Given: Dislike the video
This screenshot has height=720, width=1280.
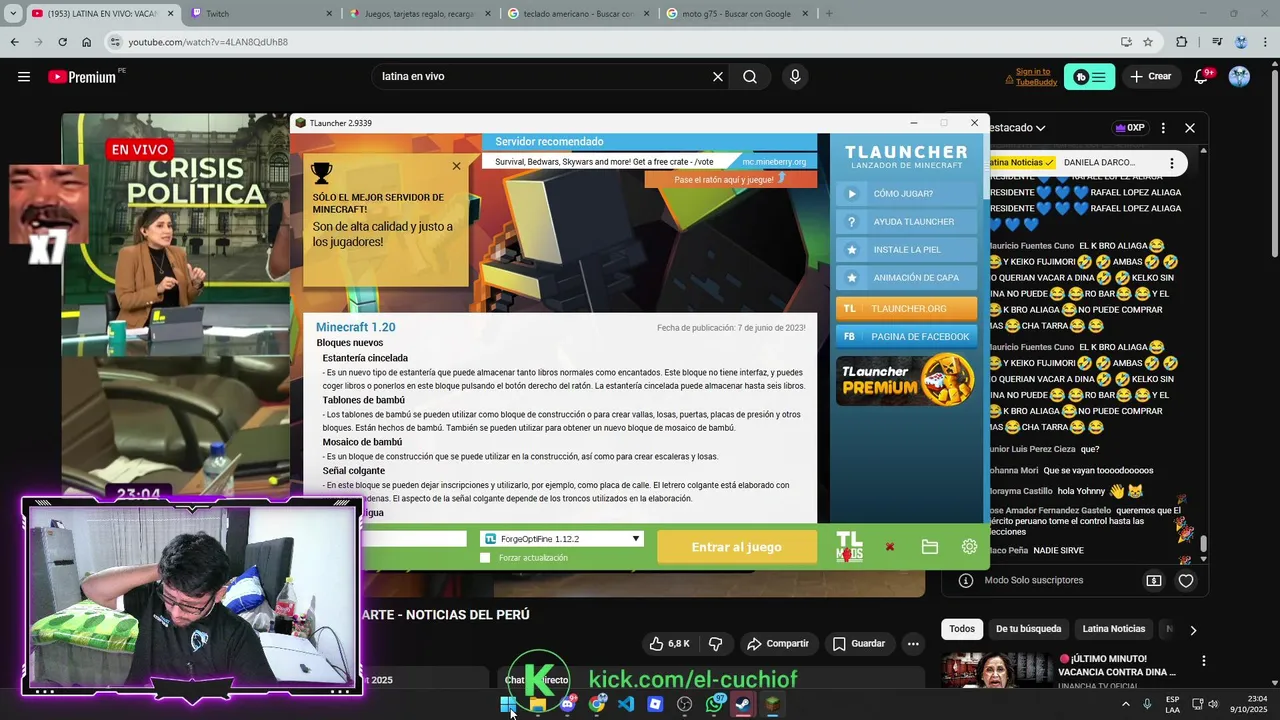Looking at the screenshot, I should 715,643.
